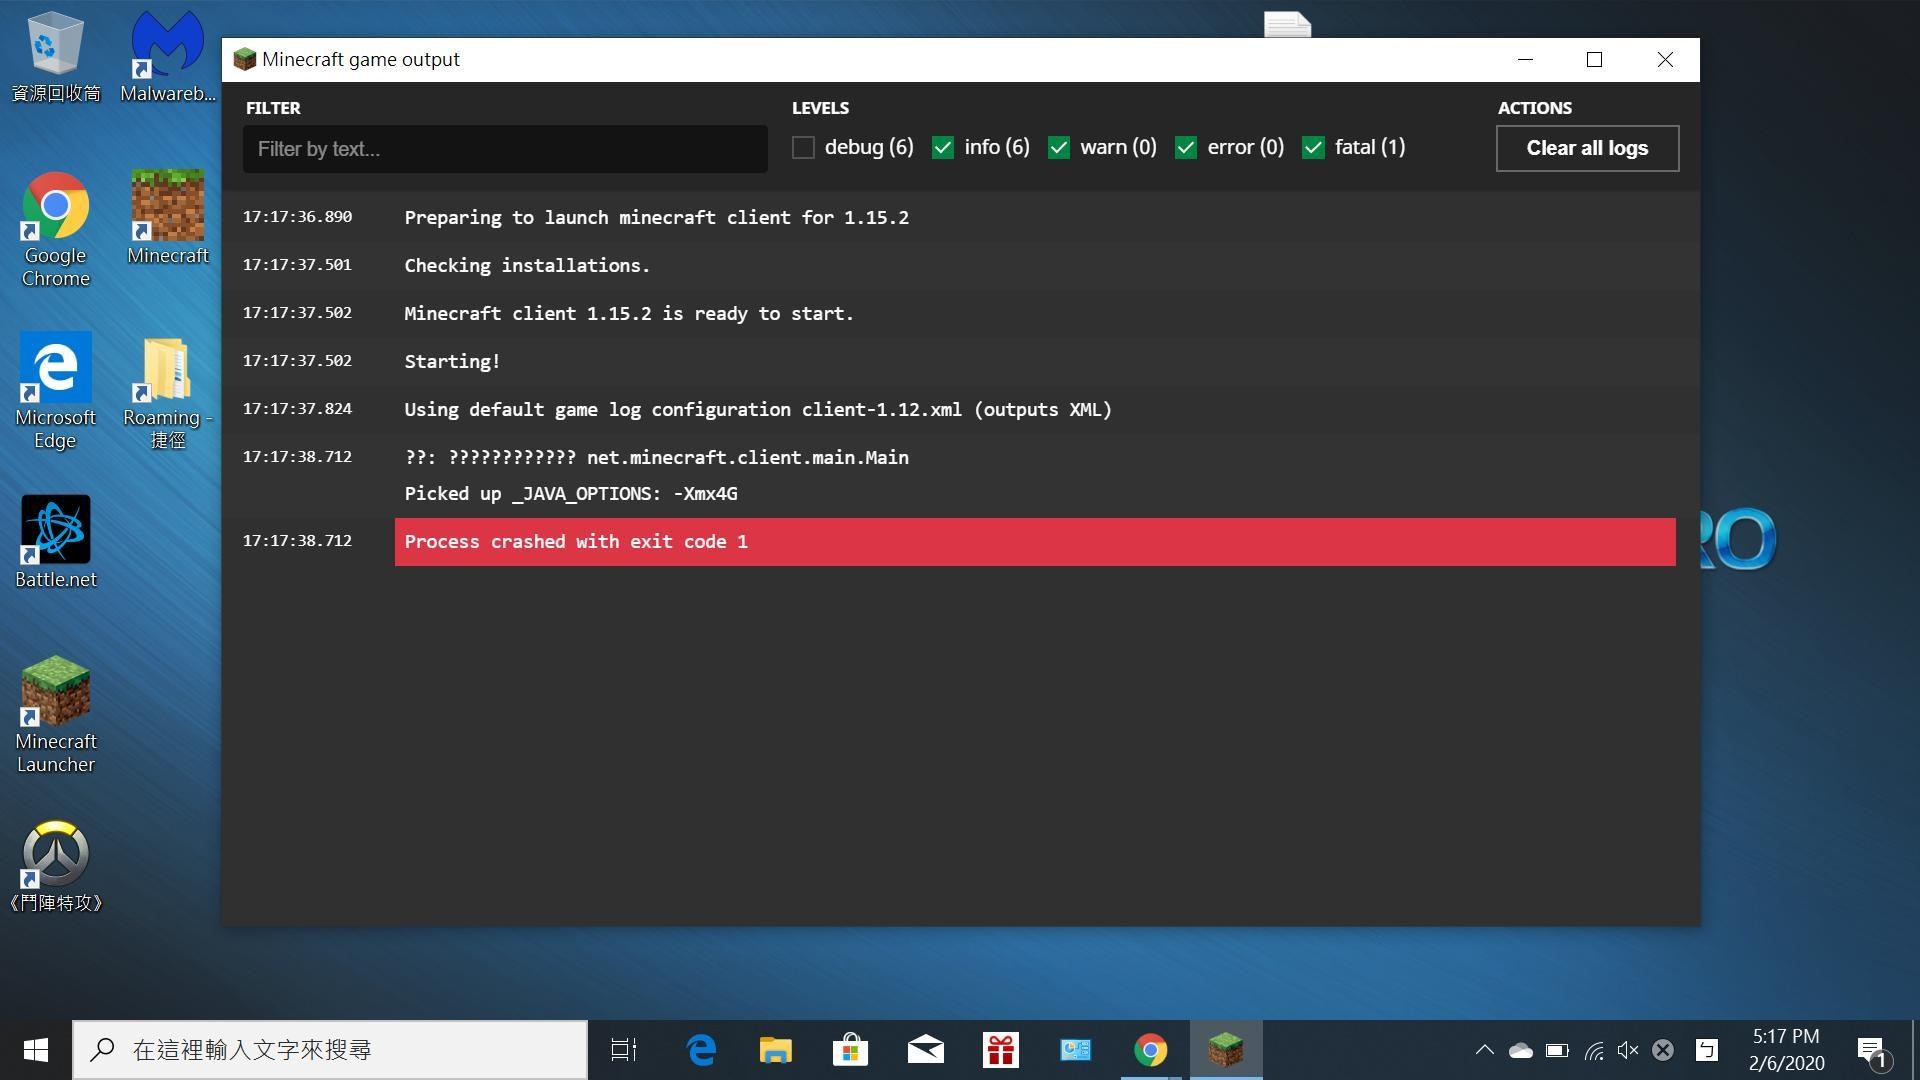Uncheck the fatal (1) log level
The height and width of the screenshot is (1080, 1920).
1314,148
